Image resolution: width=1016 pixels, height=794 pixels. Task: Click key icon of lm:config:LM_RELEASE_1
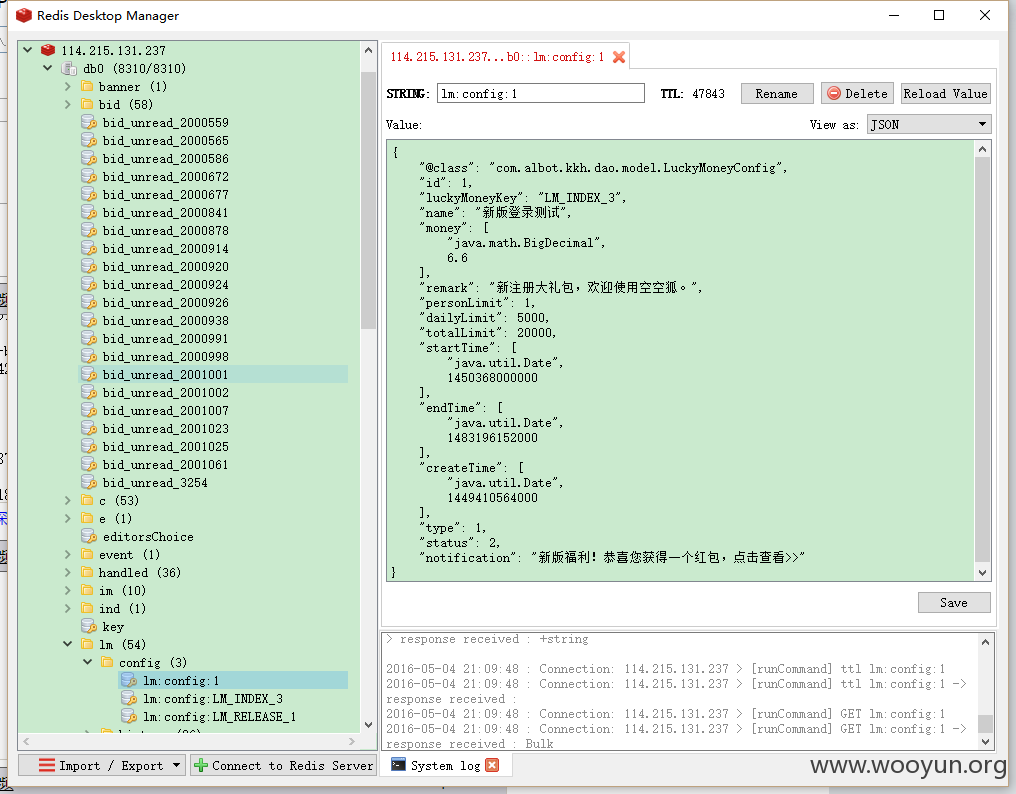(130, 716)
